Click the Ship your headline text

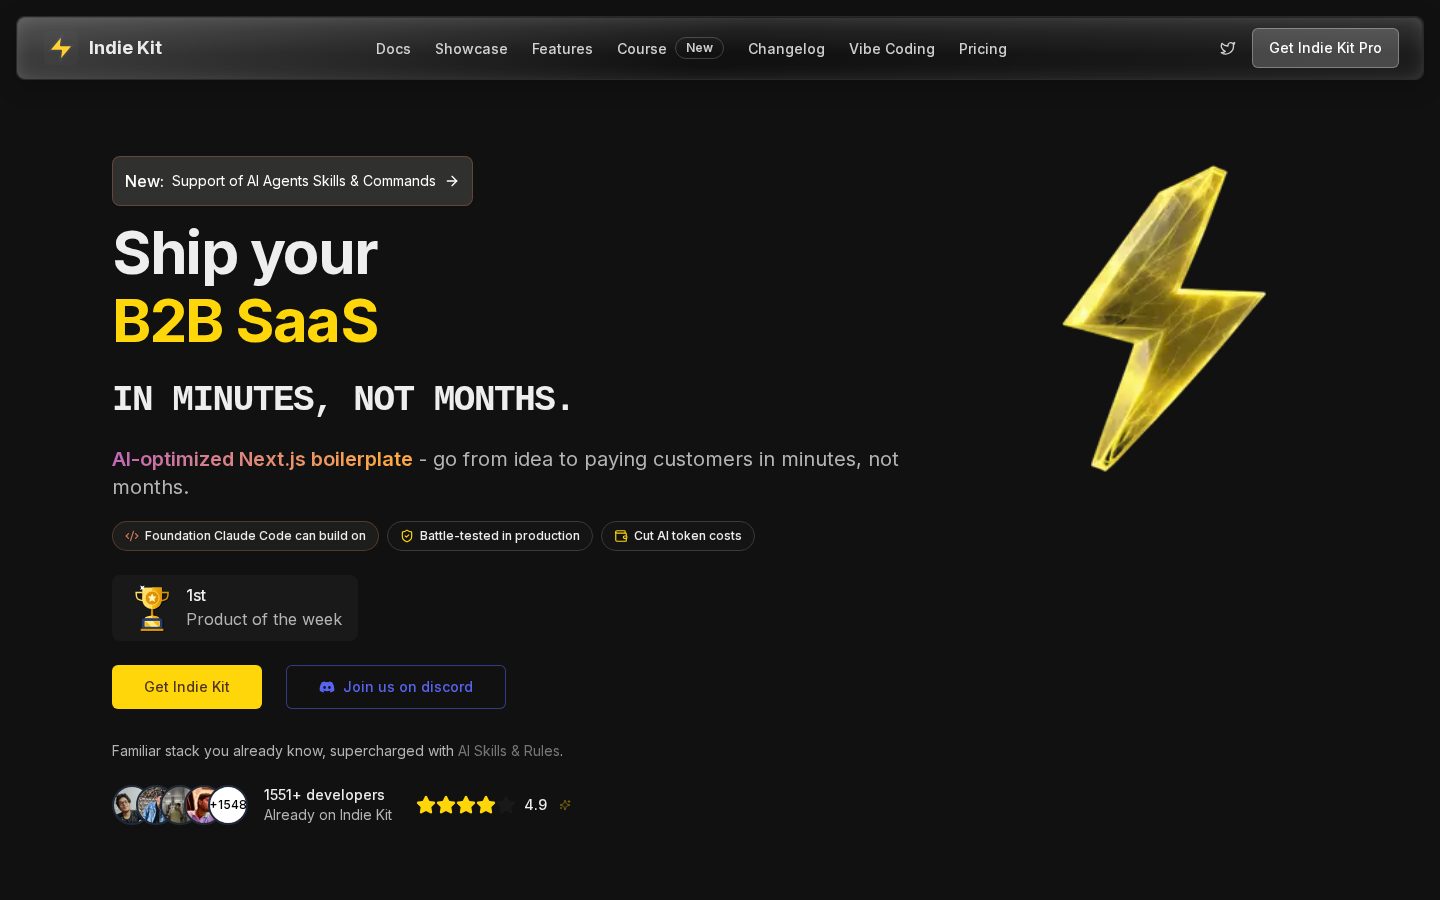pos(246,254)
